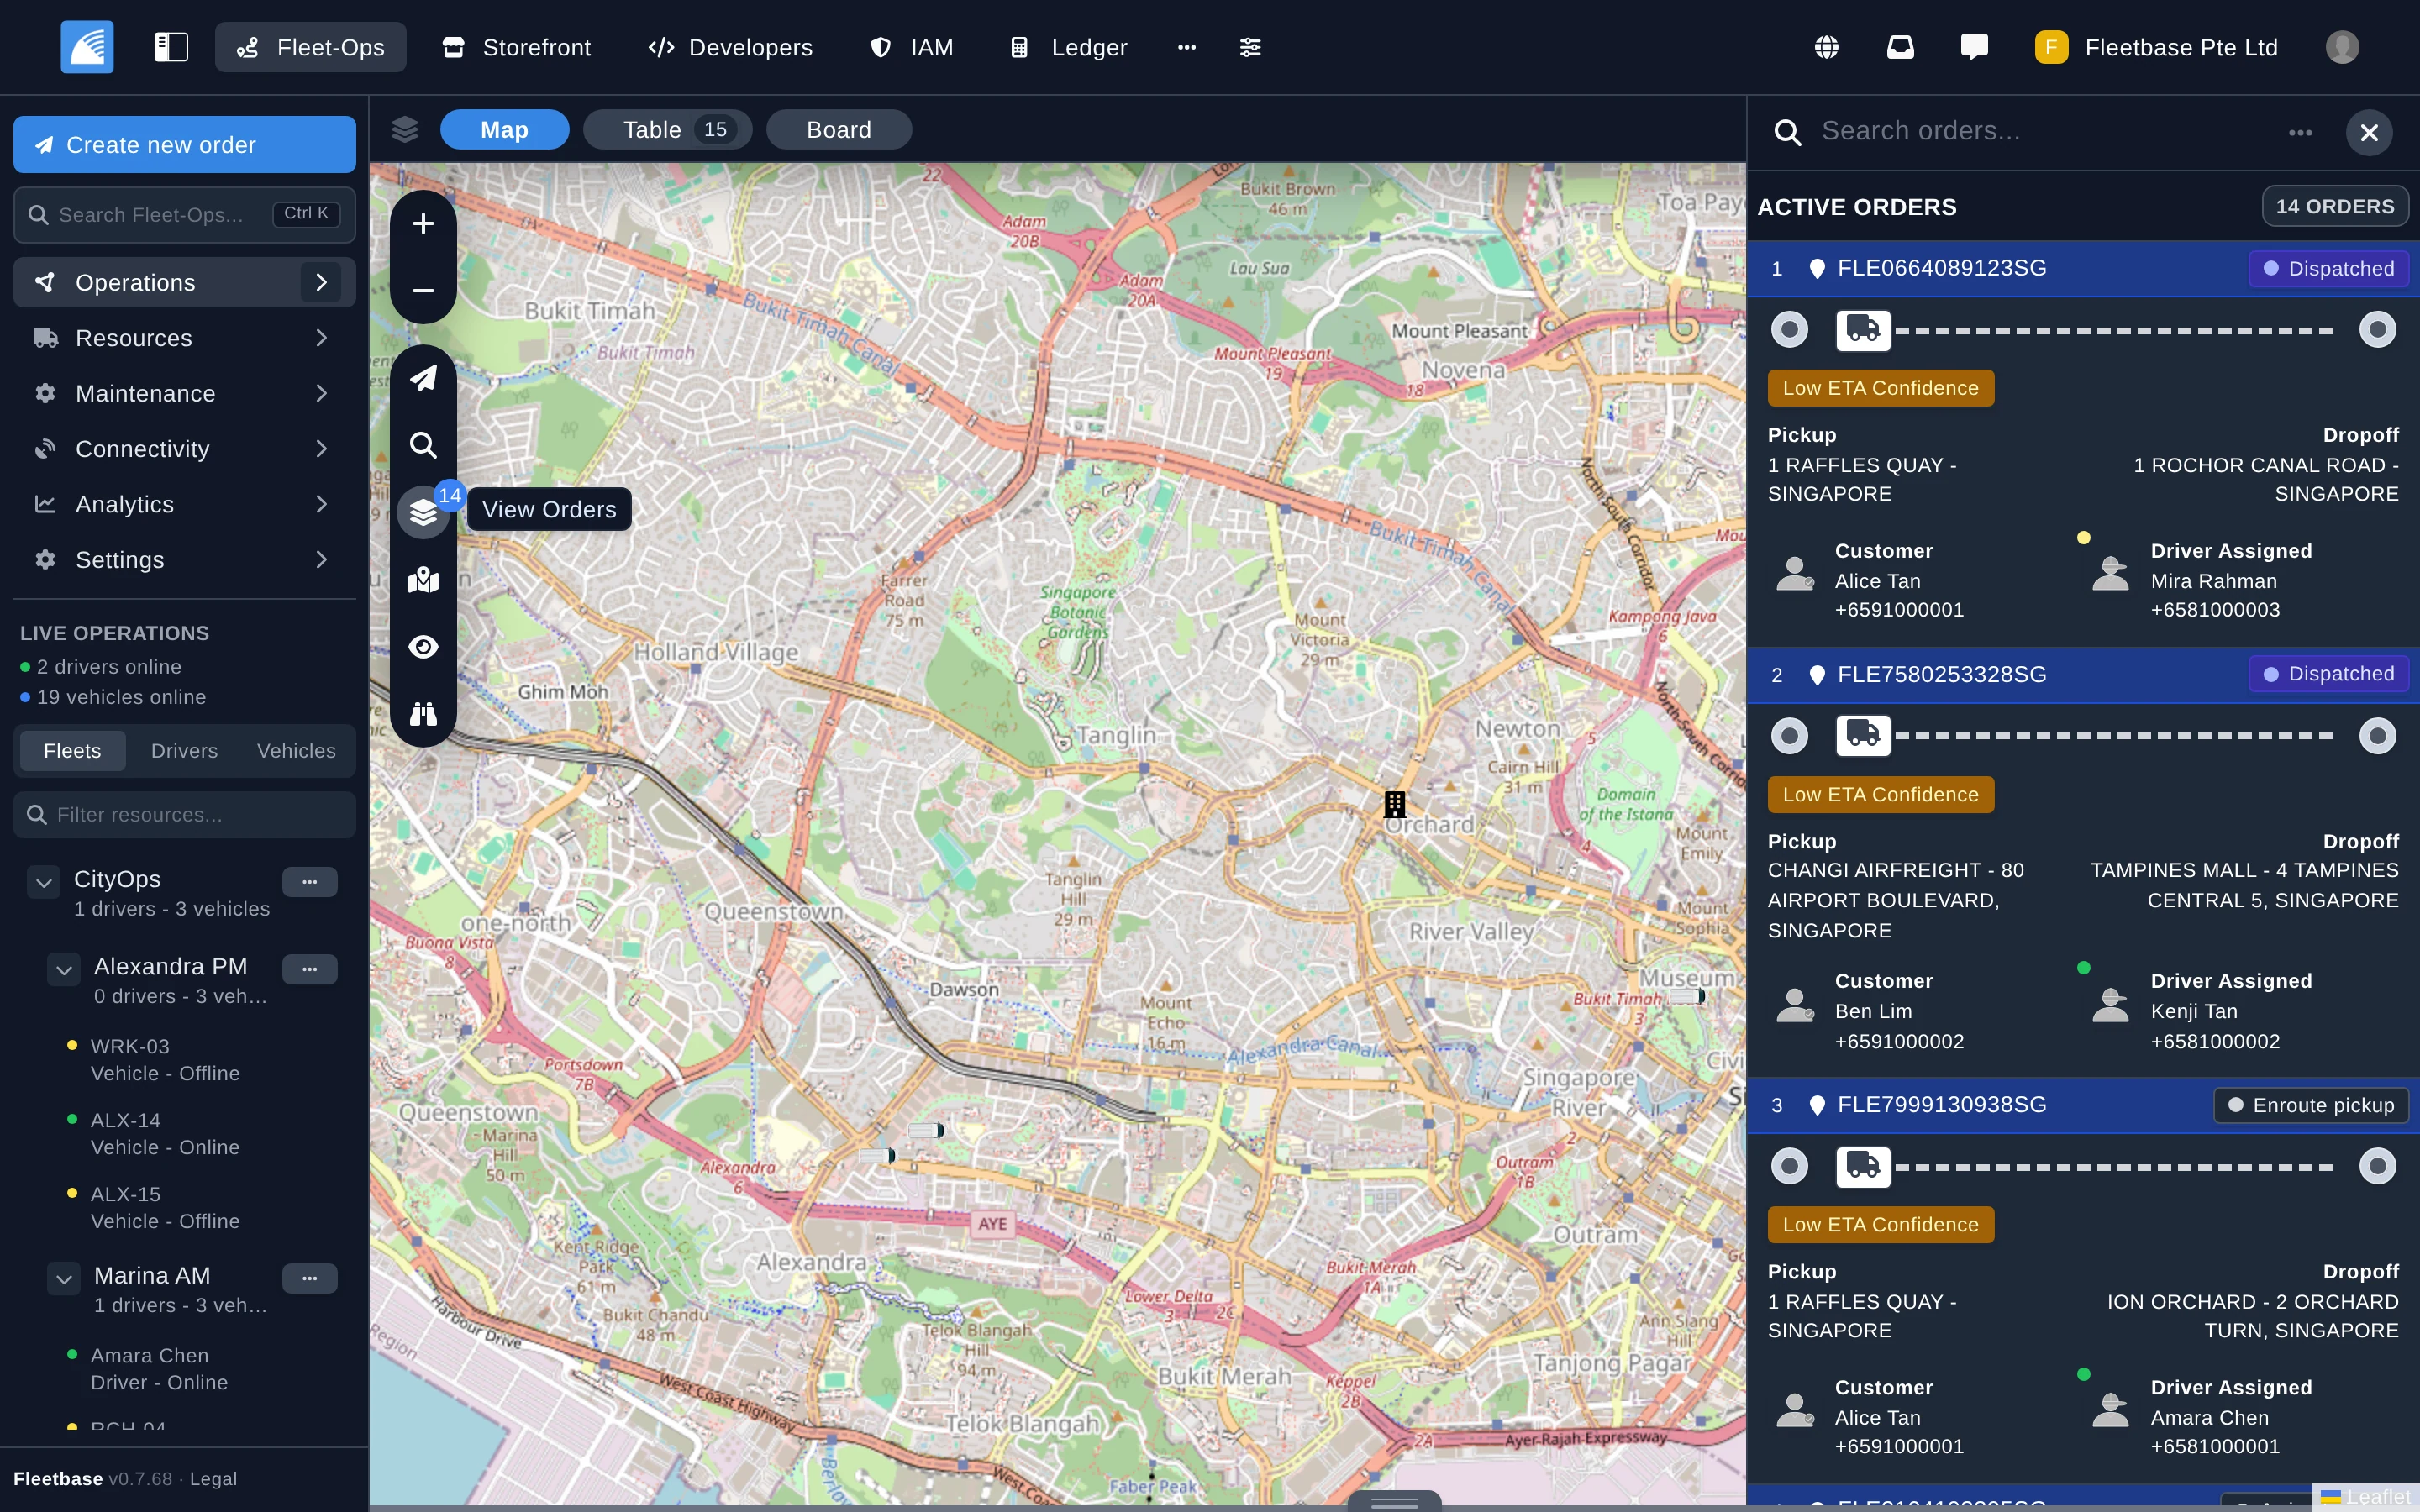The width and height of the screenshot is (2420, 1512).
Task: Click the Legal link
Action: pos(213,1479)
